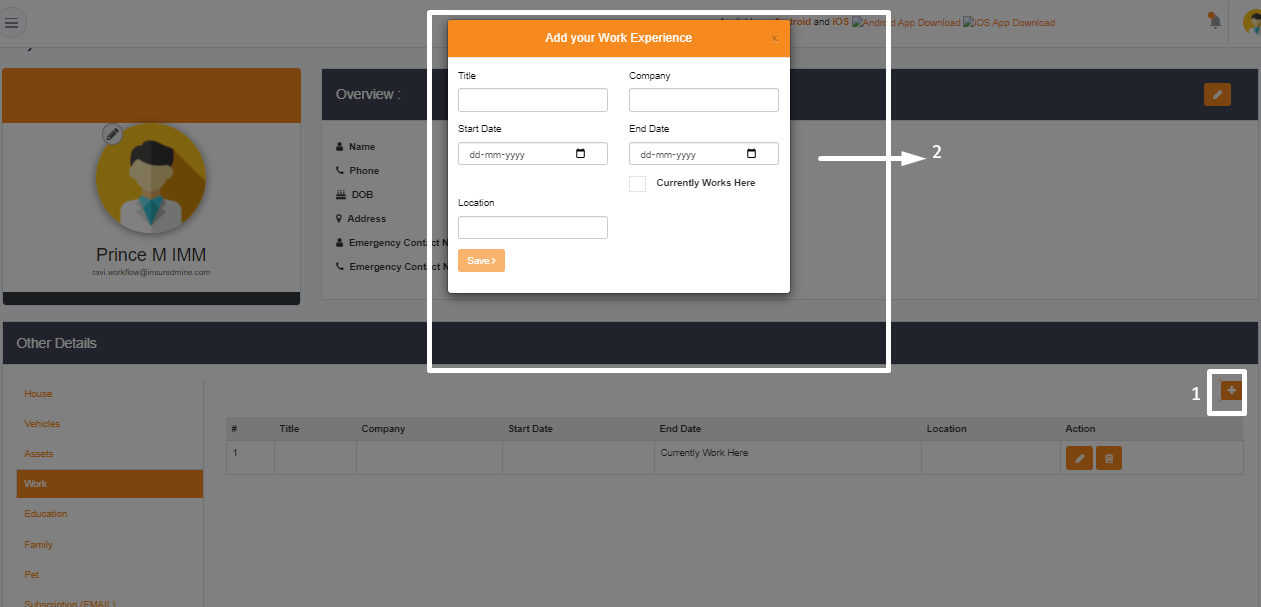Click the Overview edit pencil button
Screen dimensions: 1261x607
coord(1217,94)
